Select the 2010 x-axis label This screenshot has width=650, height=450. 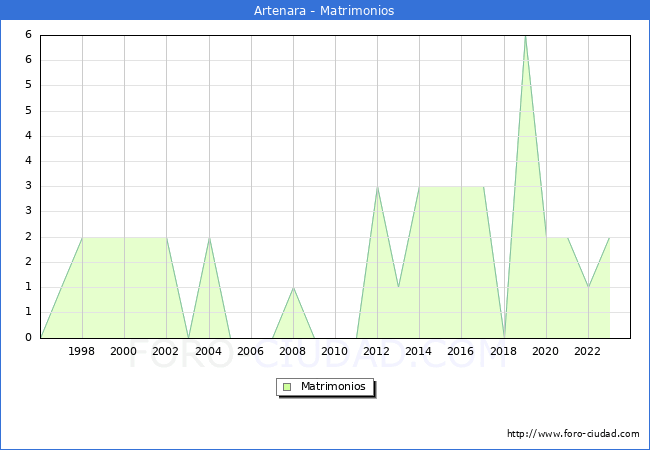pos(335,351)
